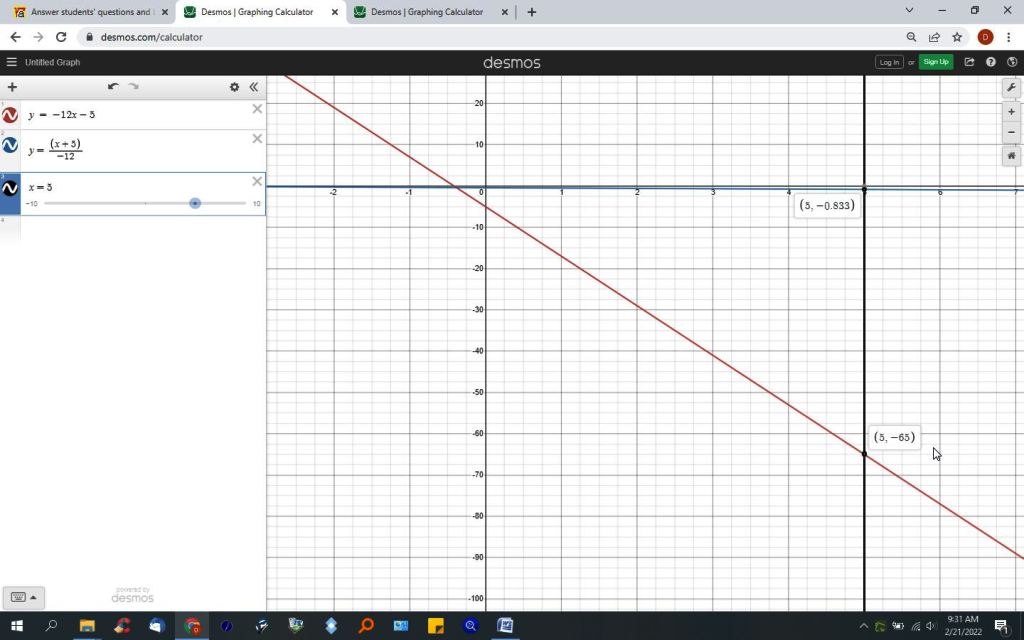
Task: Reset graph to default home view
Action: [x=1011, y=155]
